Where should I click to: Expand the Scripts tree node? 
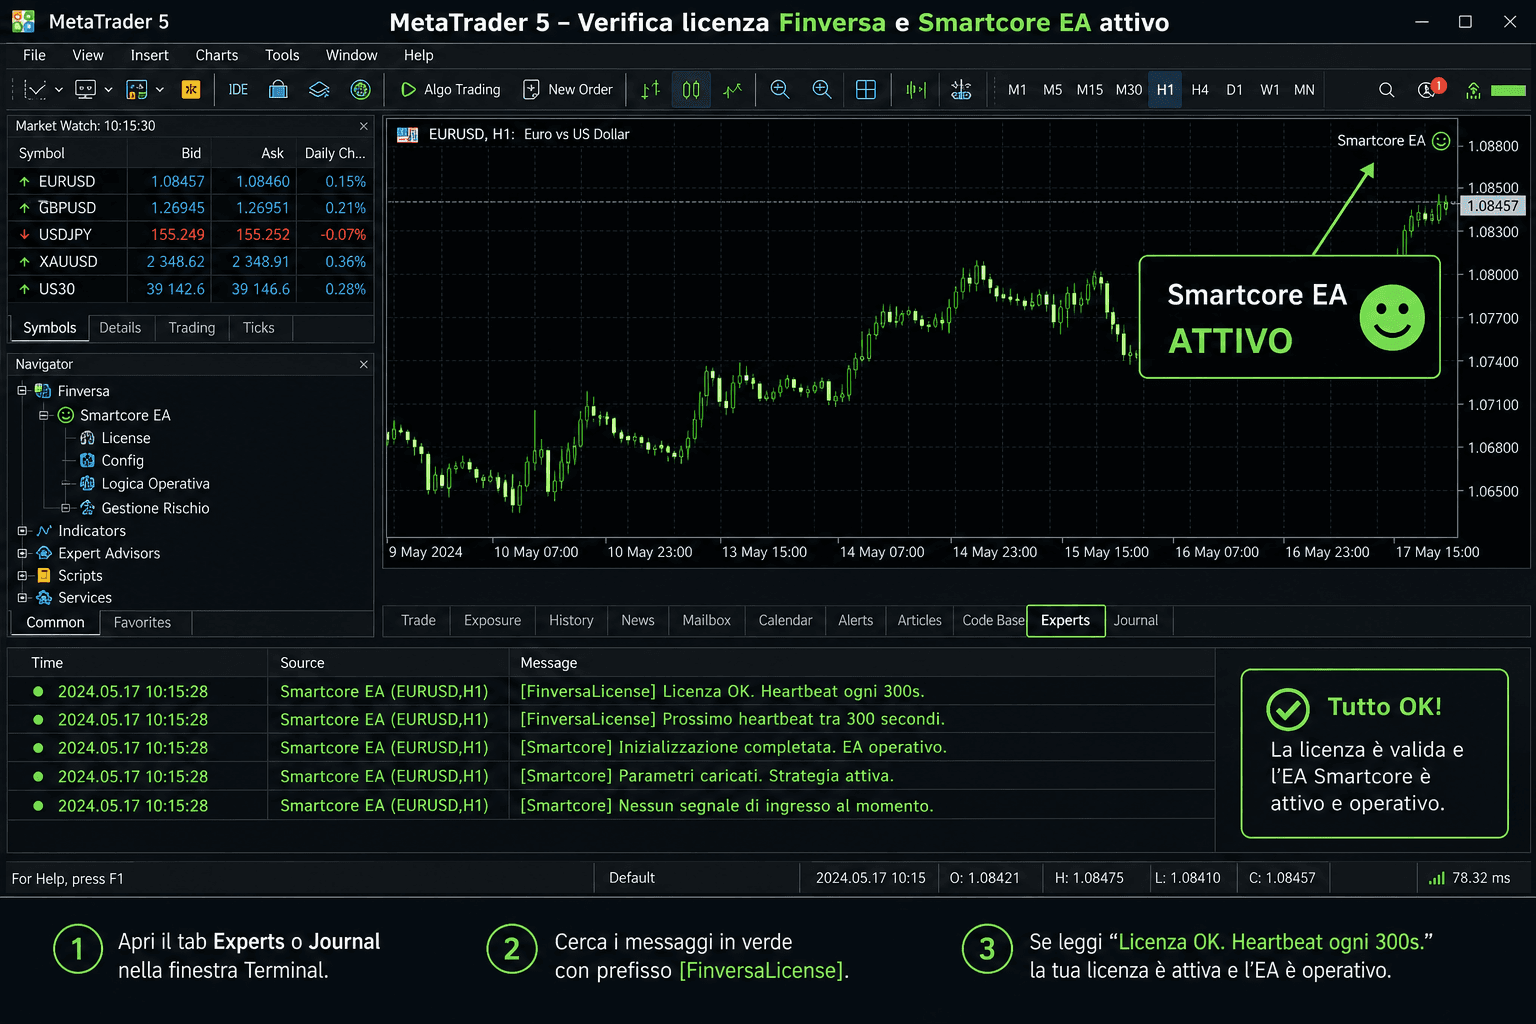click(x=22, y=576)
